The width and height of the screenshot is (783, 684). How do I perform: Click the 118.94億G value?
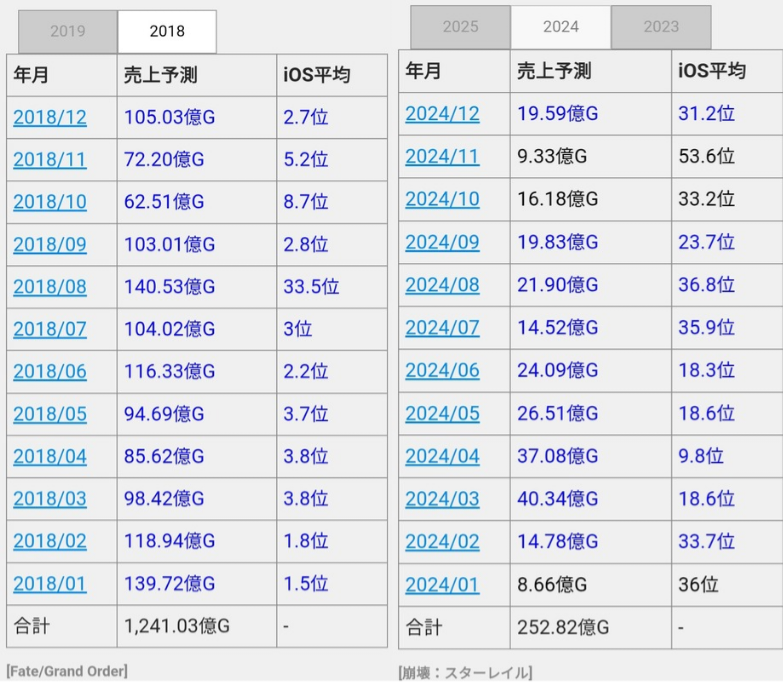pyautogui.click(x=169, y=541)
